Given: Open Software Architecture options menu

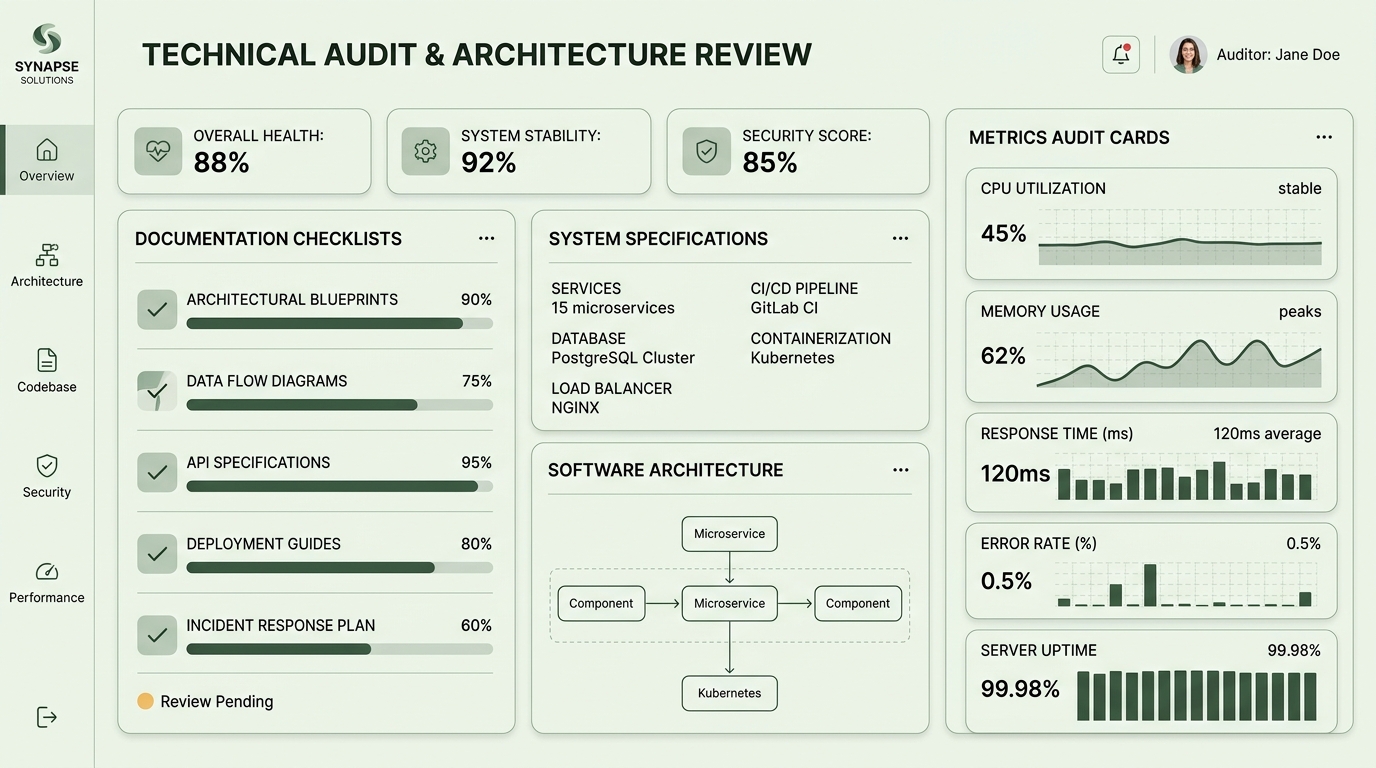Looking at the screenshot, I should click(900, 470).
